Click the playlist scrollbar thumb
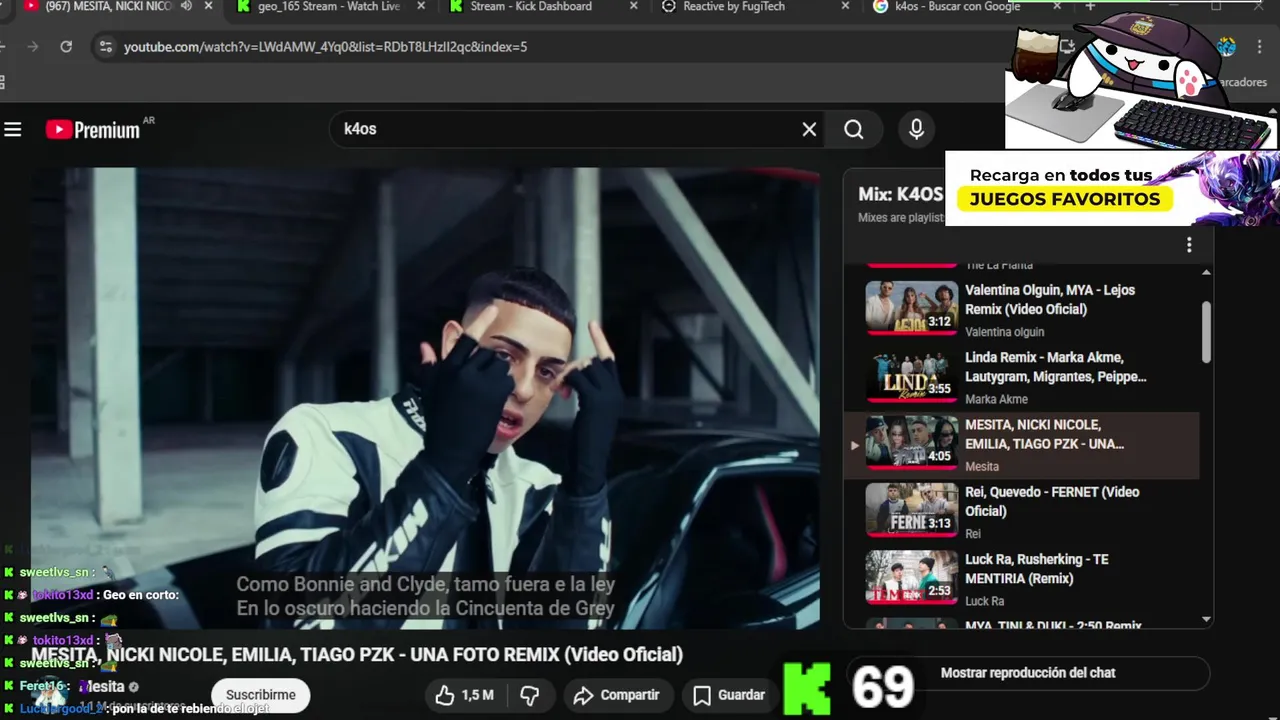 tap(1206, 332)
